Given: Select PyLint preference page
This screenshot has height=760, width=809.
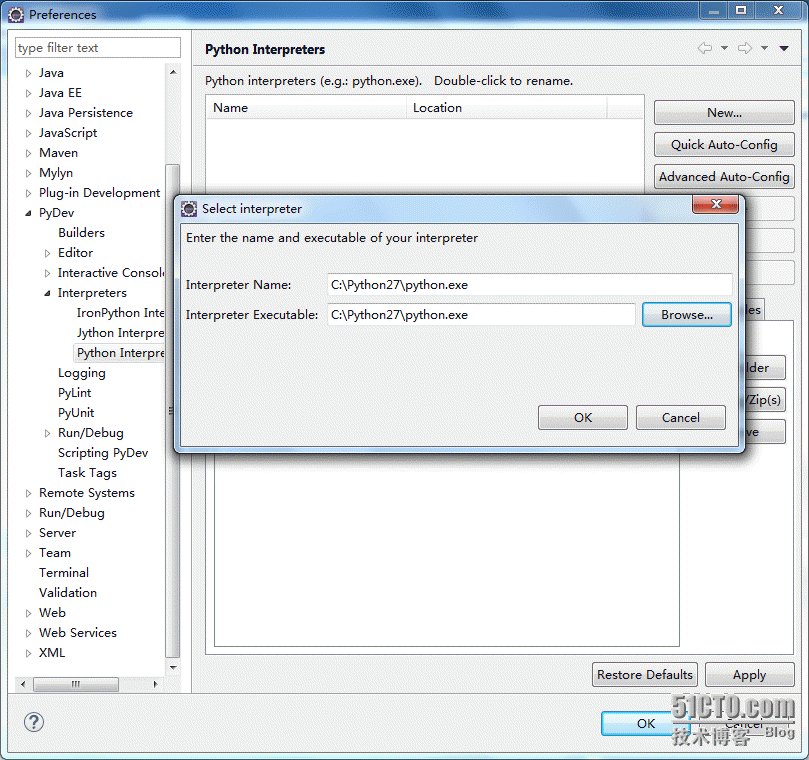Looking at the screenshot, I should point(74,393).
